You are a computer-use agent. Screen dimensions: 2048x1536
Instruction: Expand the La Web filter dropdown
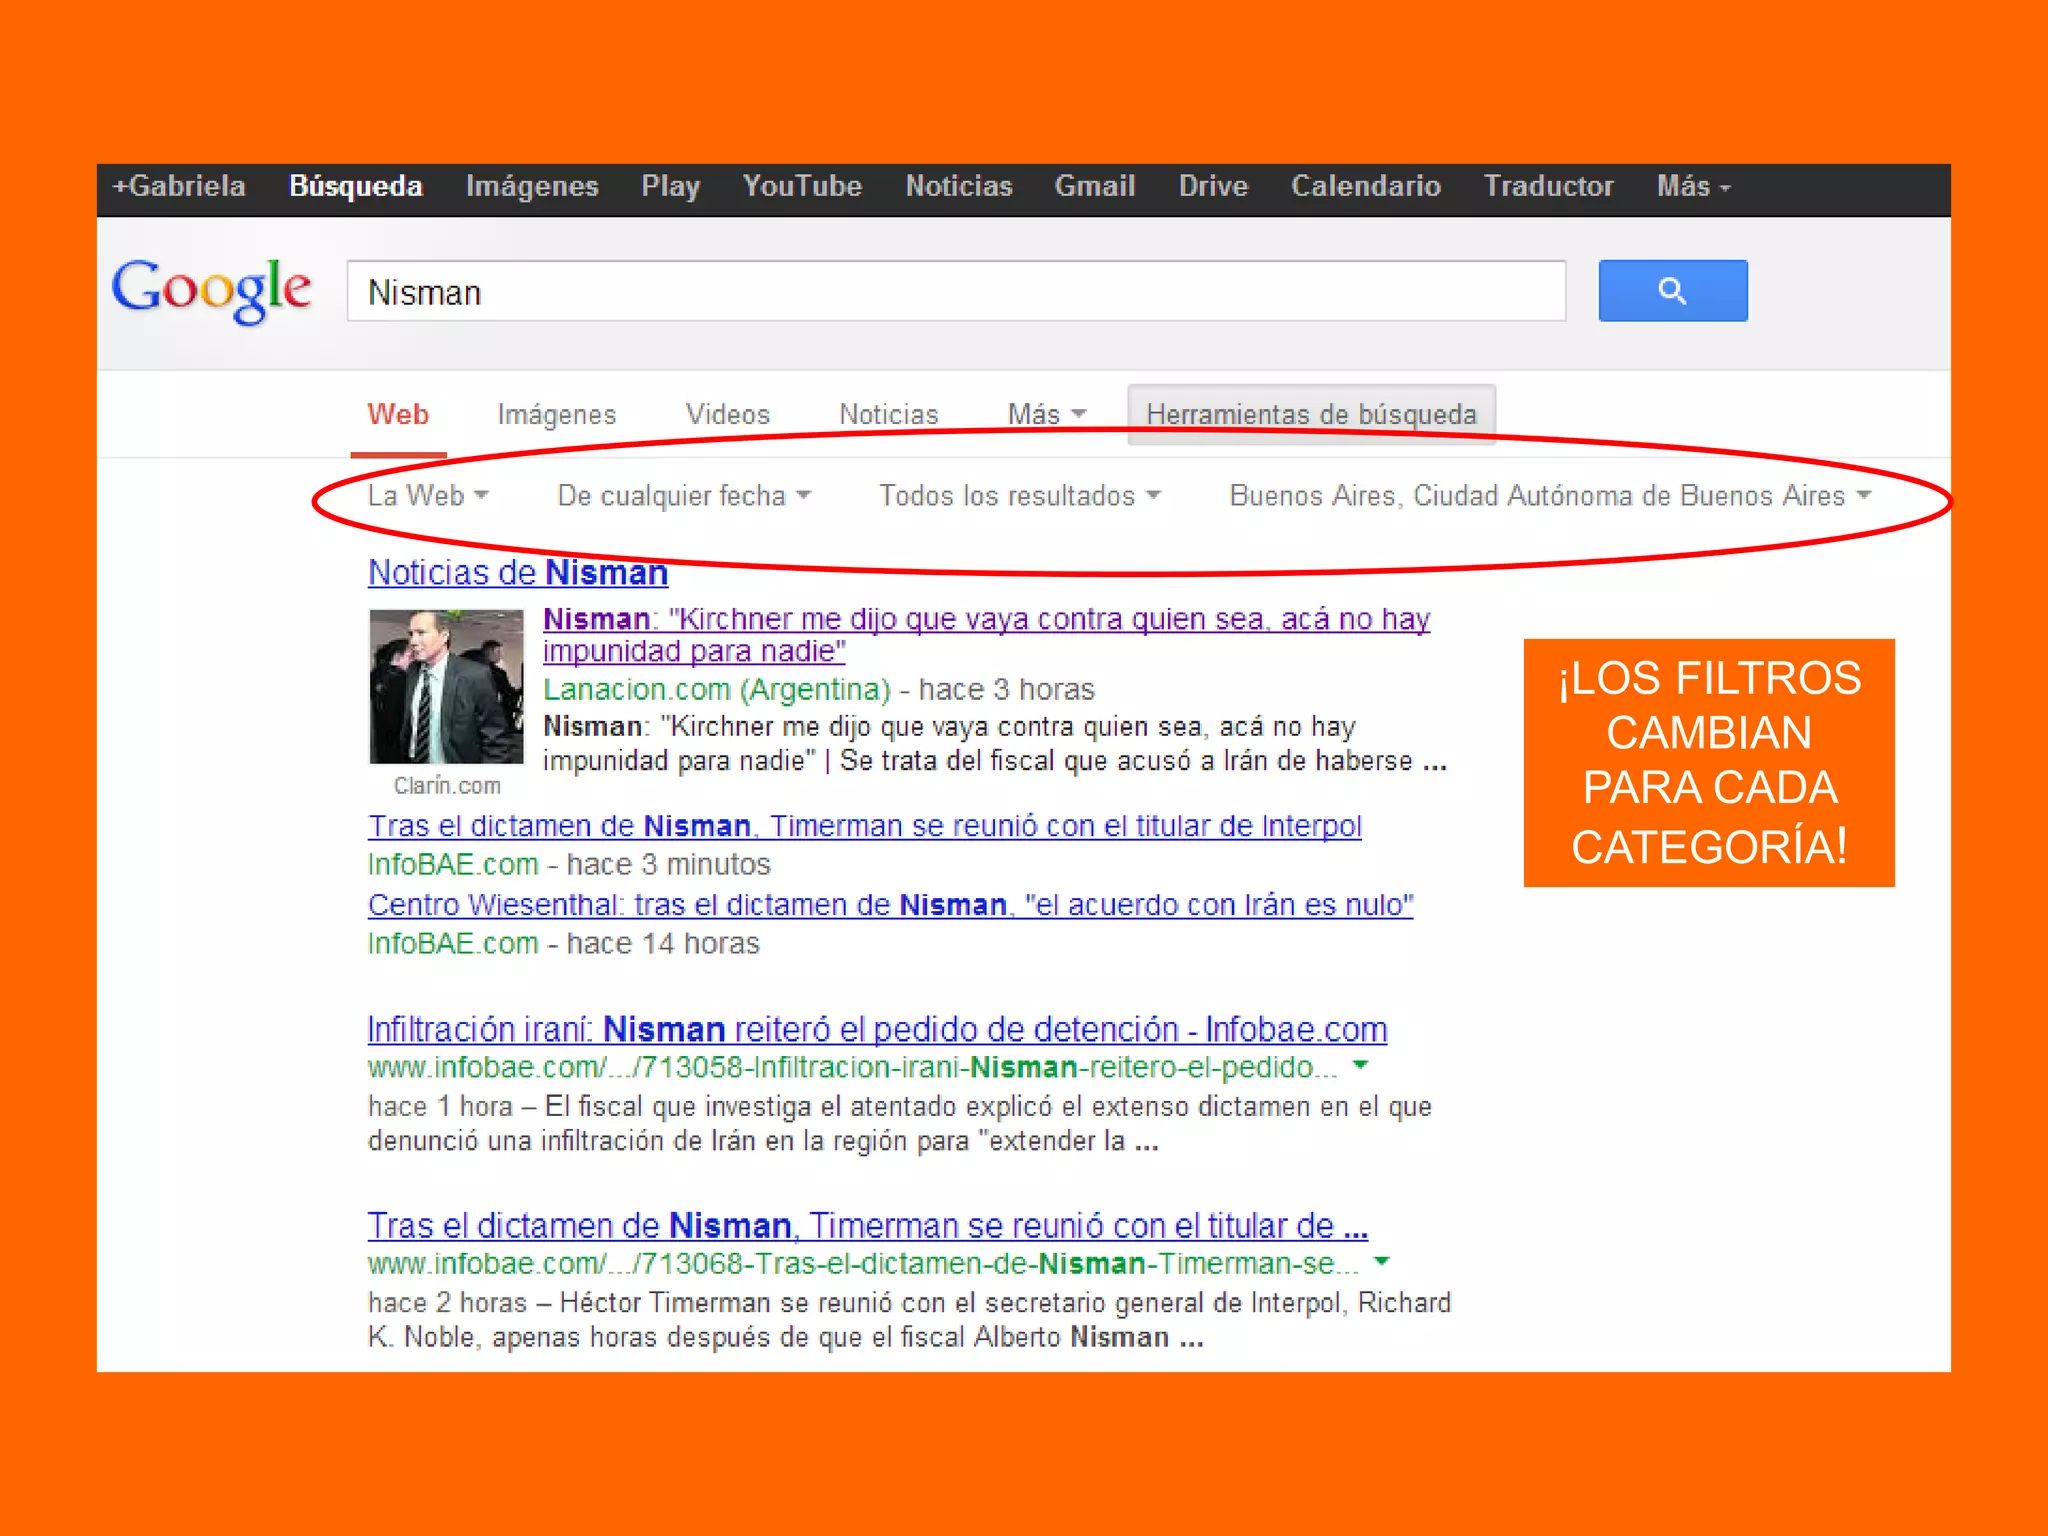427,496
